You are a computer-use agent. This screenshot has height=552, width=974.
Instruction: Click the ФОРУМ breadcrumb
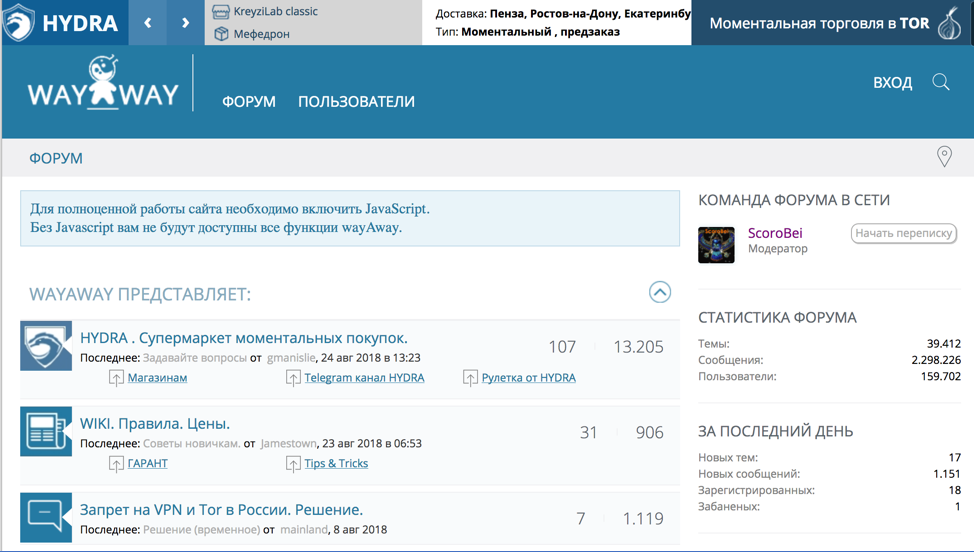click(x=56, y=158)
